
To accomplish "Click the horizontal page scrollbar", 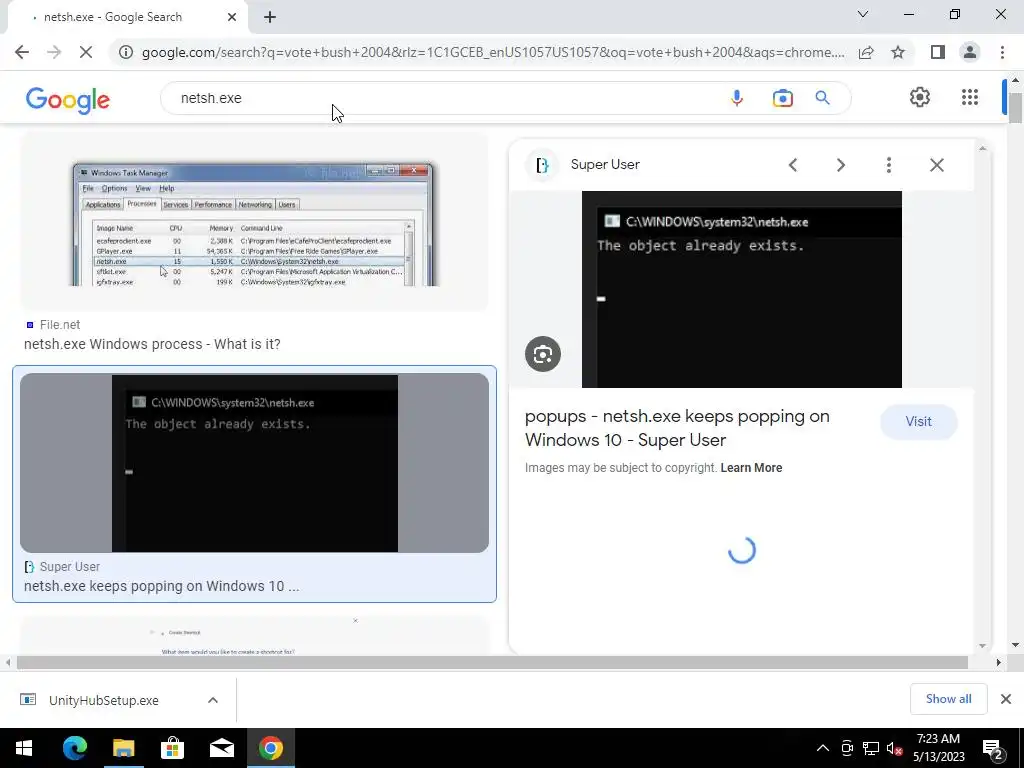I will [491, 662].
